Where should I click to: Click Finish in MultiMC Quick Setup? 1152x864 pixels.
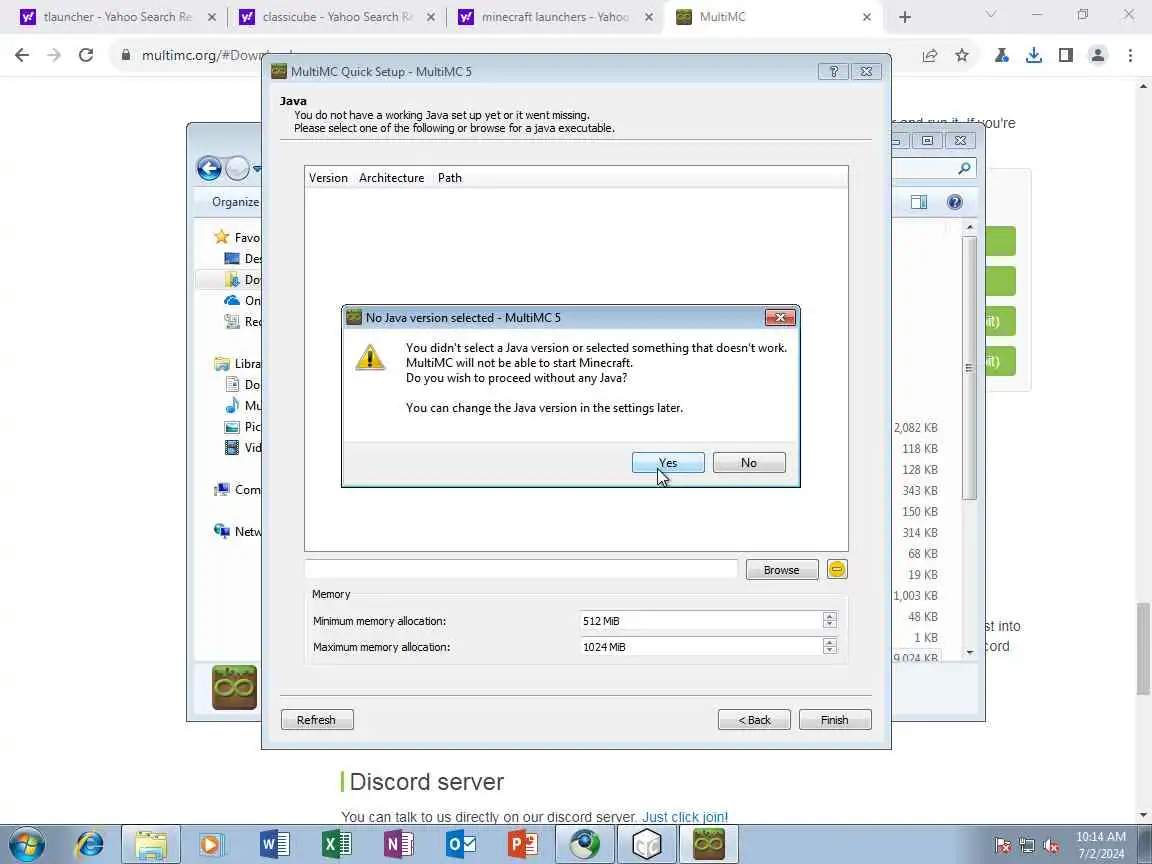(x=835, y=719)
